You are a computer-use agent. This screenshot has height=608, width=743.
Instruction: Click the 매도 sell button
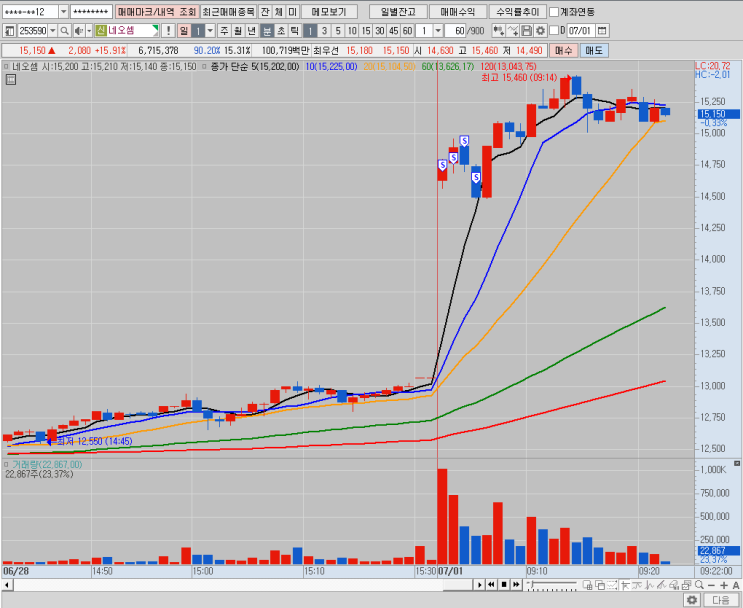594,50
